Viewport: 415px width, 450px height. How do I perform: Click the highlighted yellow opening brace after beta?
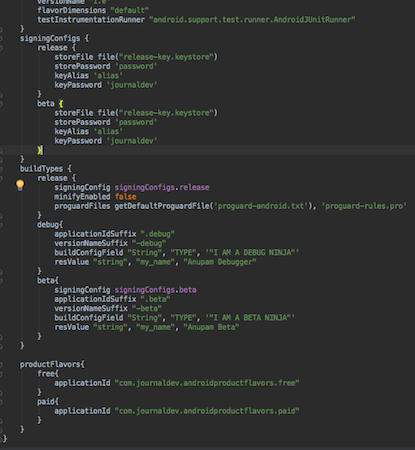(61, 104)
